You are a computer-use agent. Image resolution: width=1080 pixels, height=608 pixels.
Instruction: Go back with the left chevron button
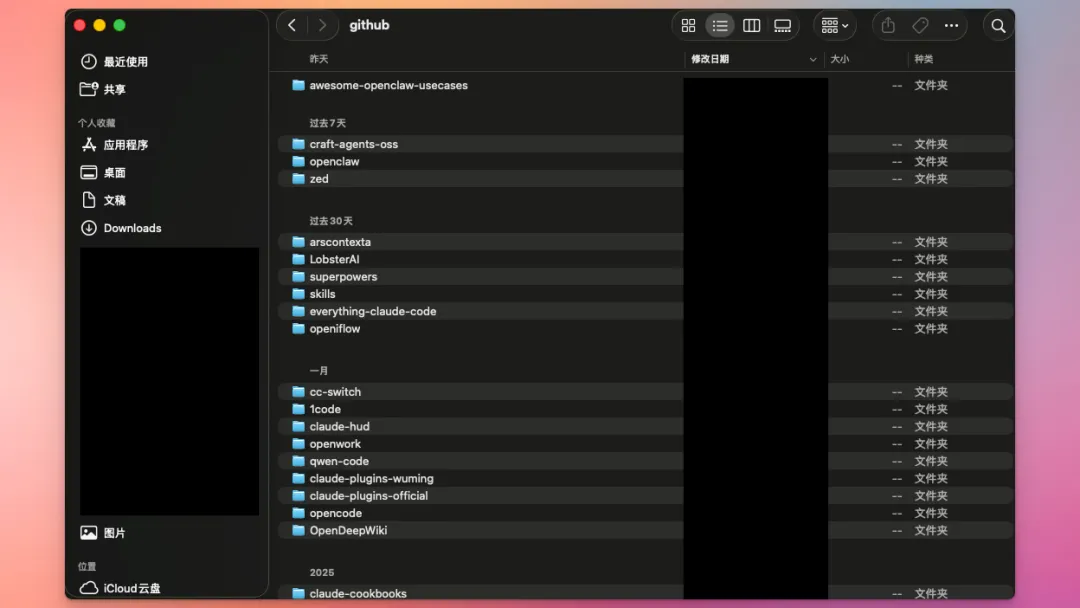[292, 25]
